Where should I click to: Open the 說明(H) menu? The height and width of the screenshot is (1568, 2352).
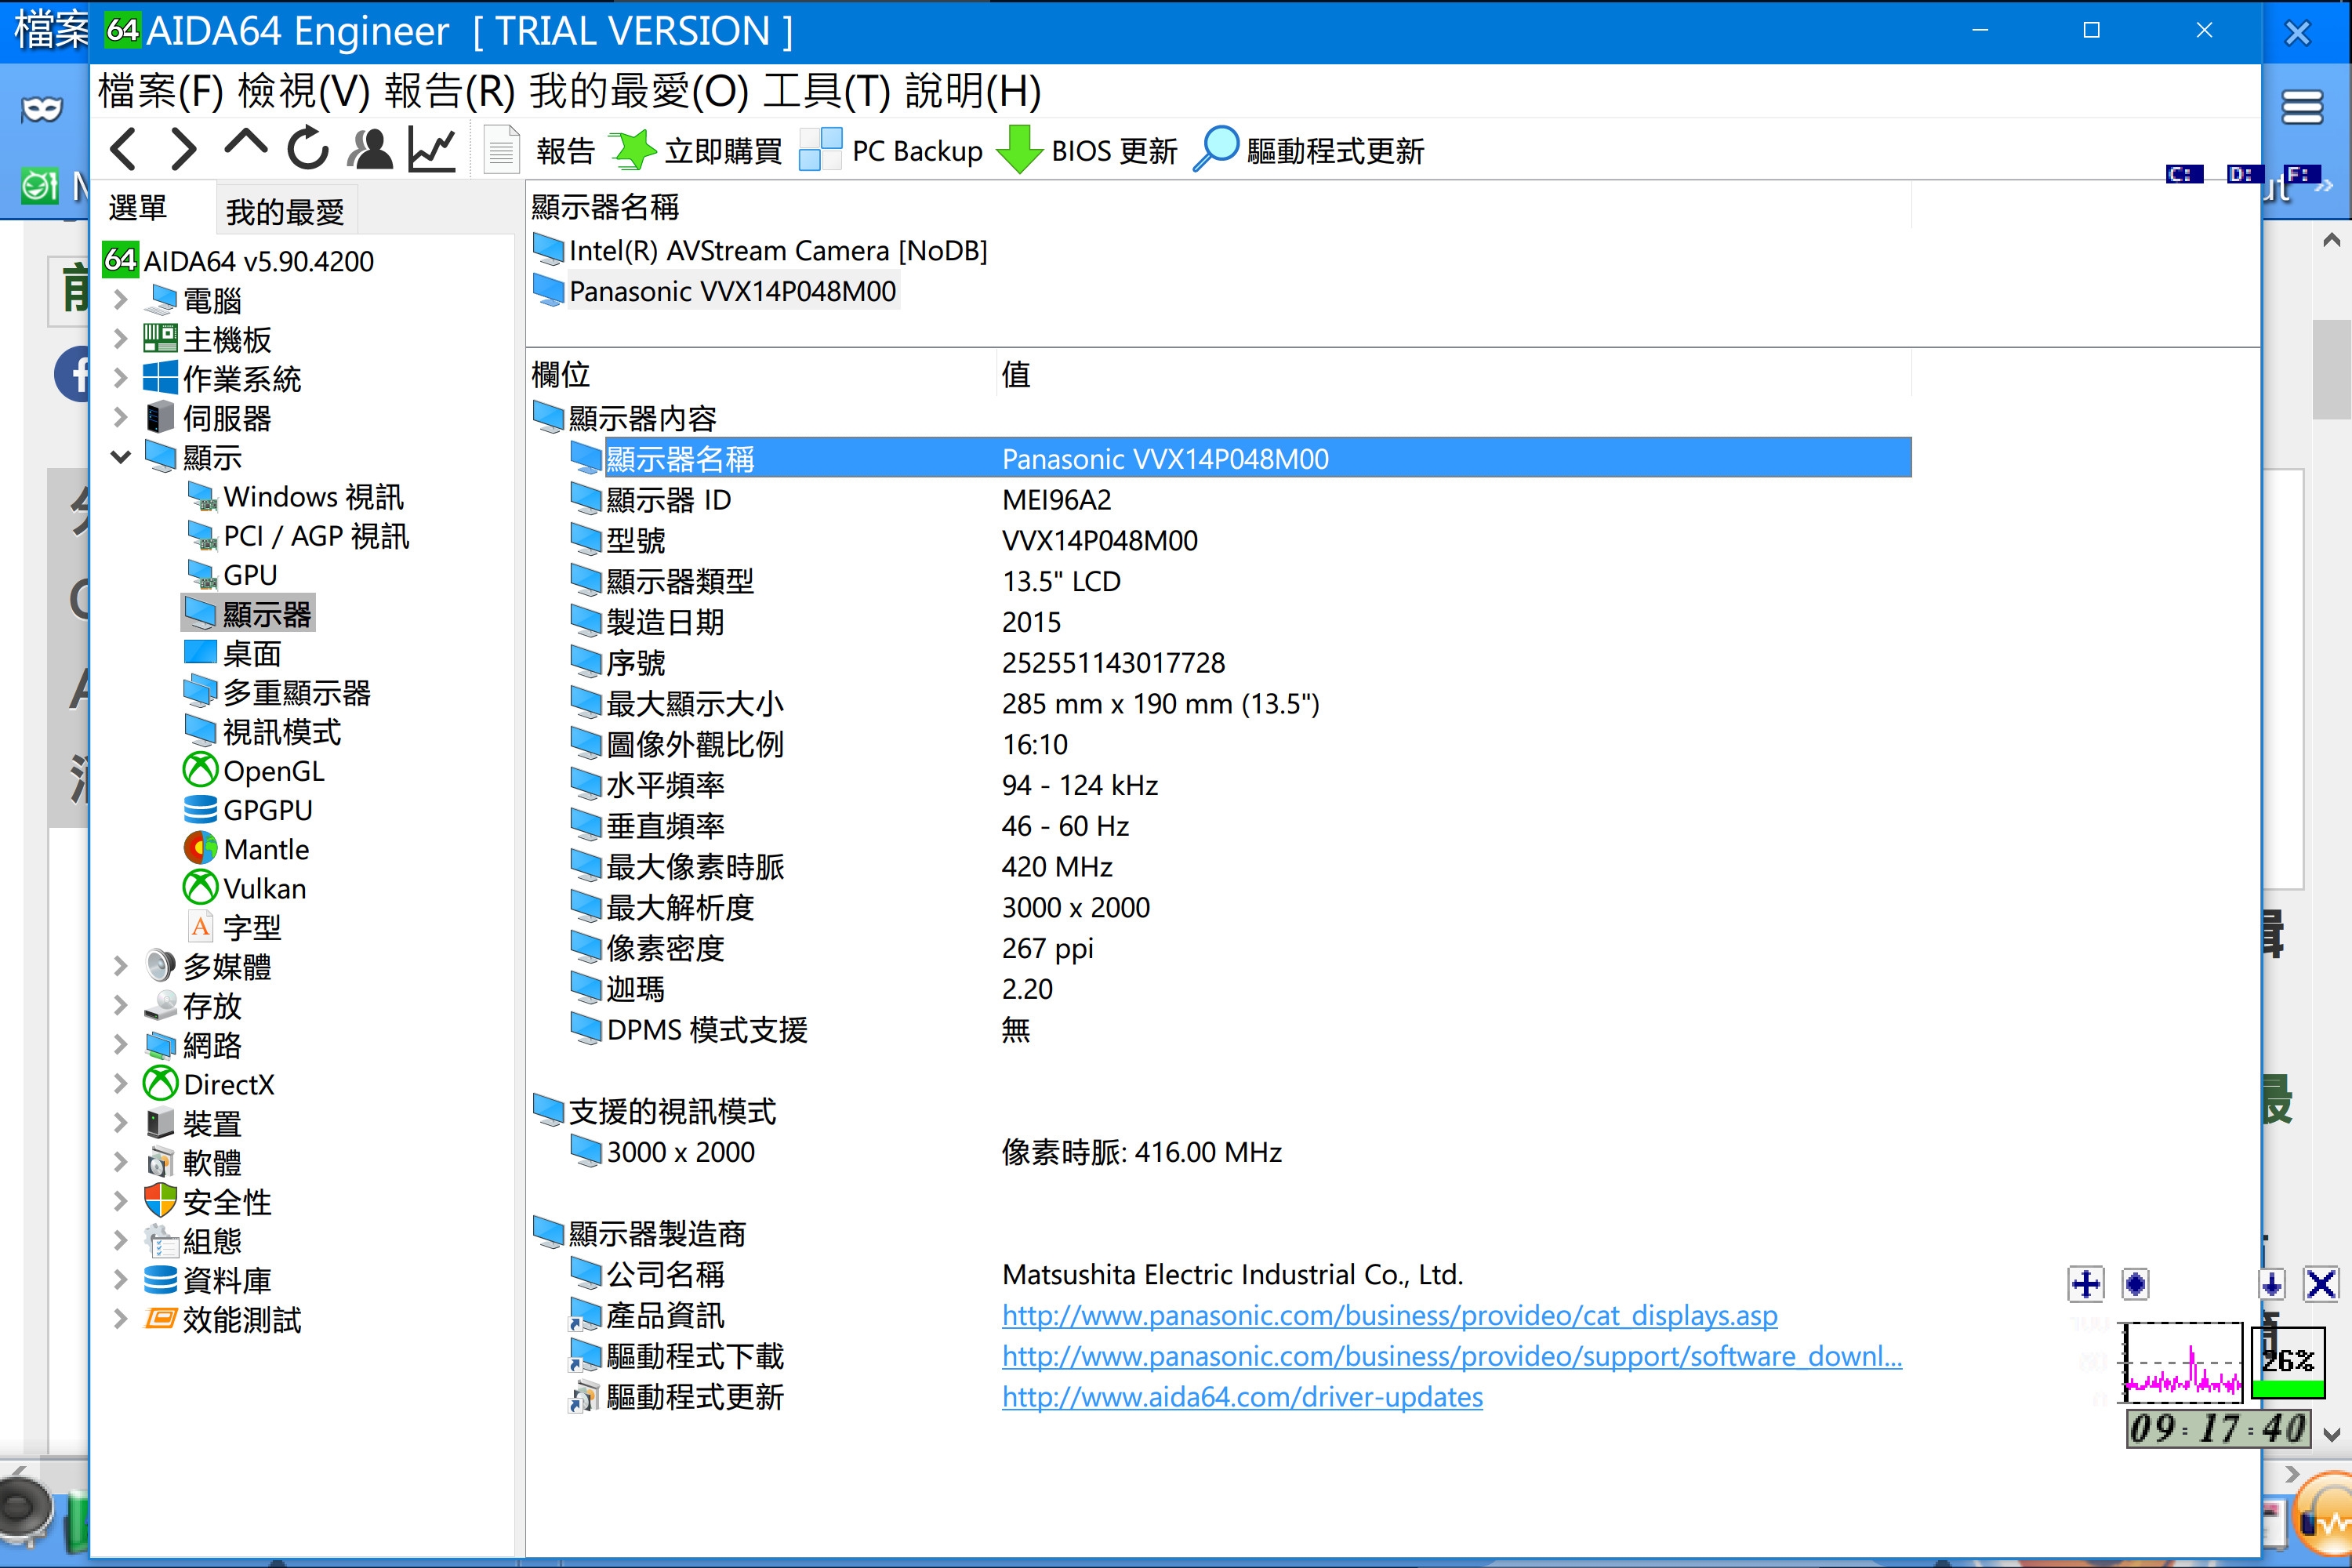coord(973,92)
